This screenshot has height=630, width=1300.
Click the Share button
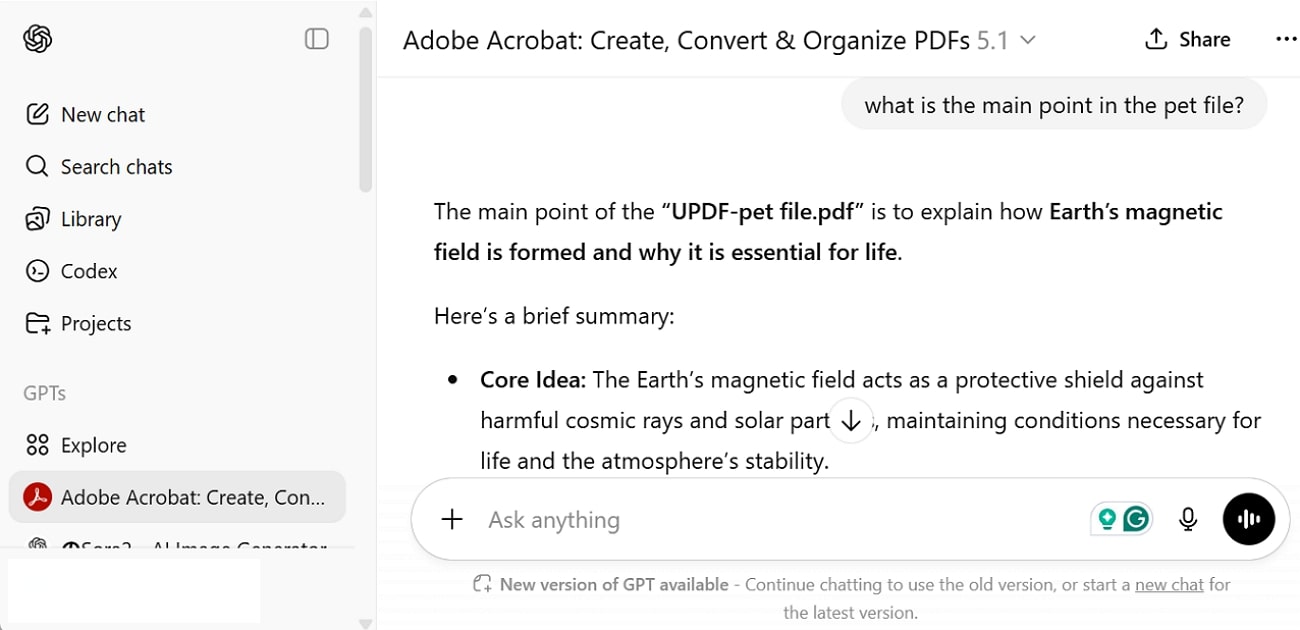click(1188, 39)
